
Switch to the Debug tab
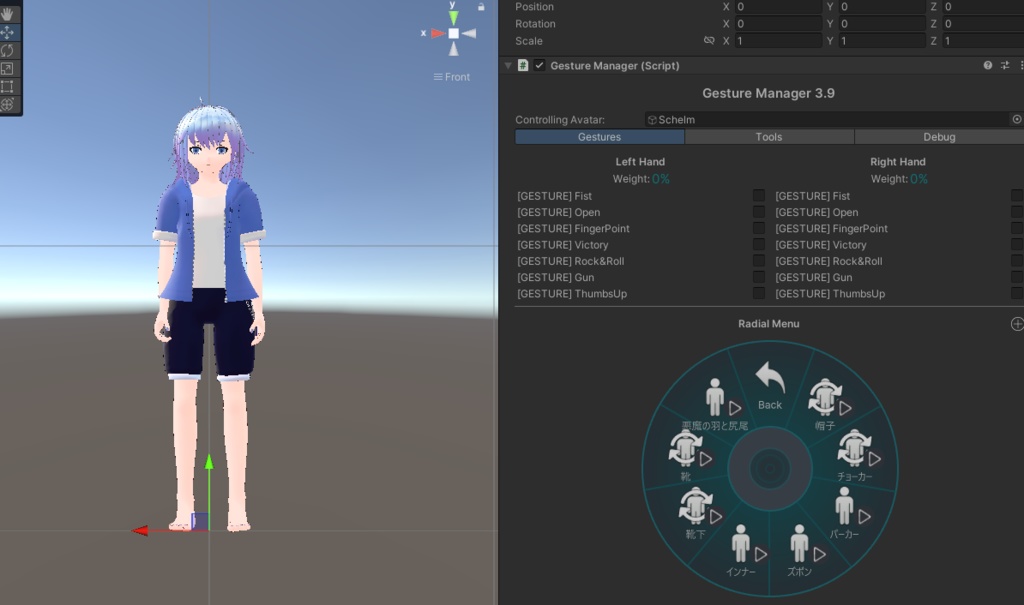coord(938,136)
